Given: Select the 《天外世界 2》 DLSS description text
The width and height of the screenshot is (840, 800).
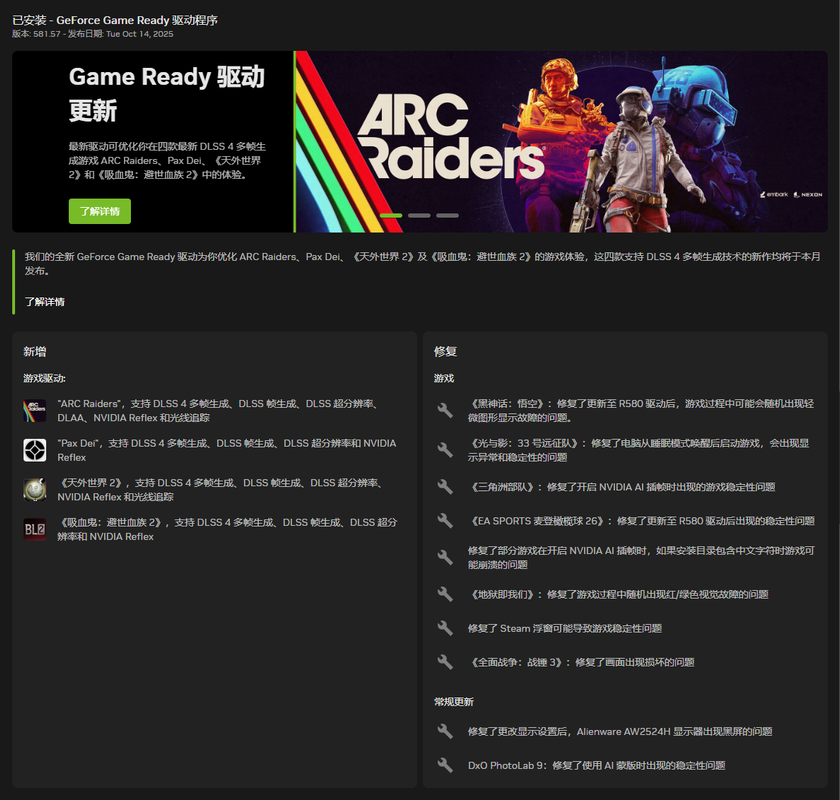Looking at the screenshot, I should click(221, 490).
